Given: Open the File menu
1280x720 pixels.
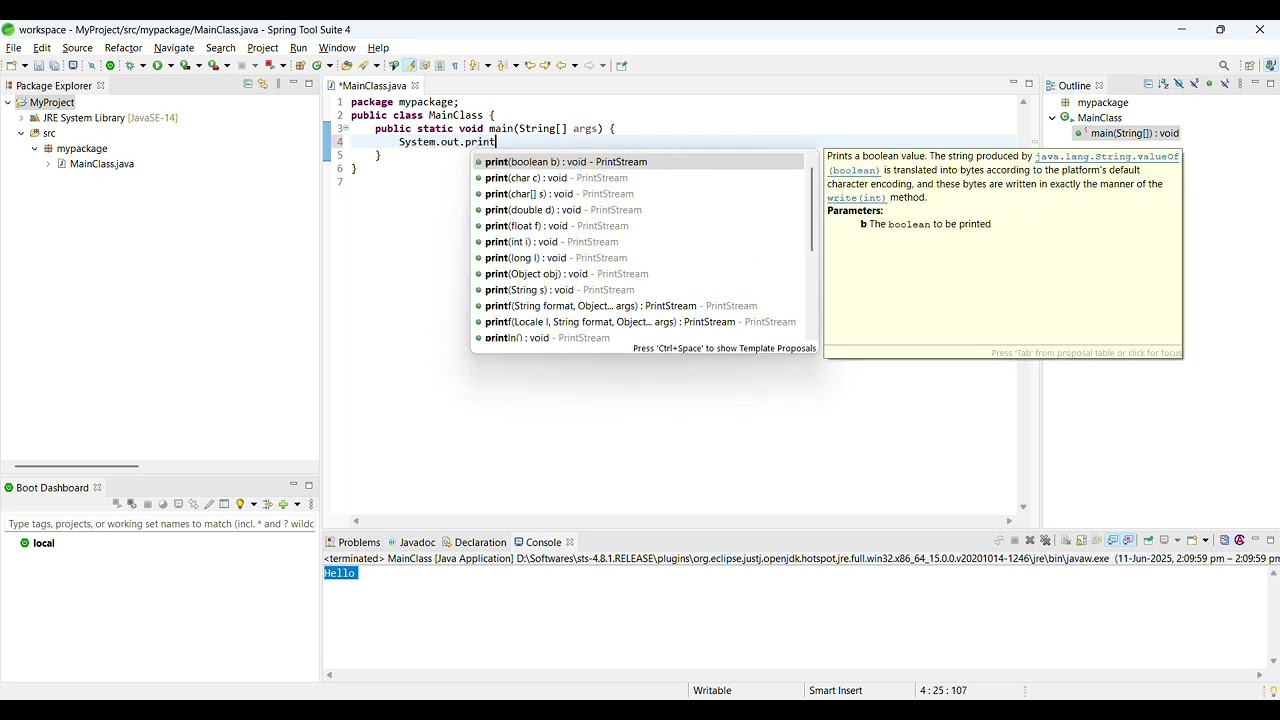Looking at the screenshot, I should [x=13, y=48].
